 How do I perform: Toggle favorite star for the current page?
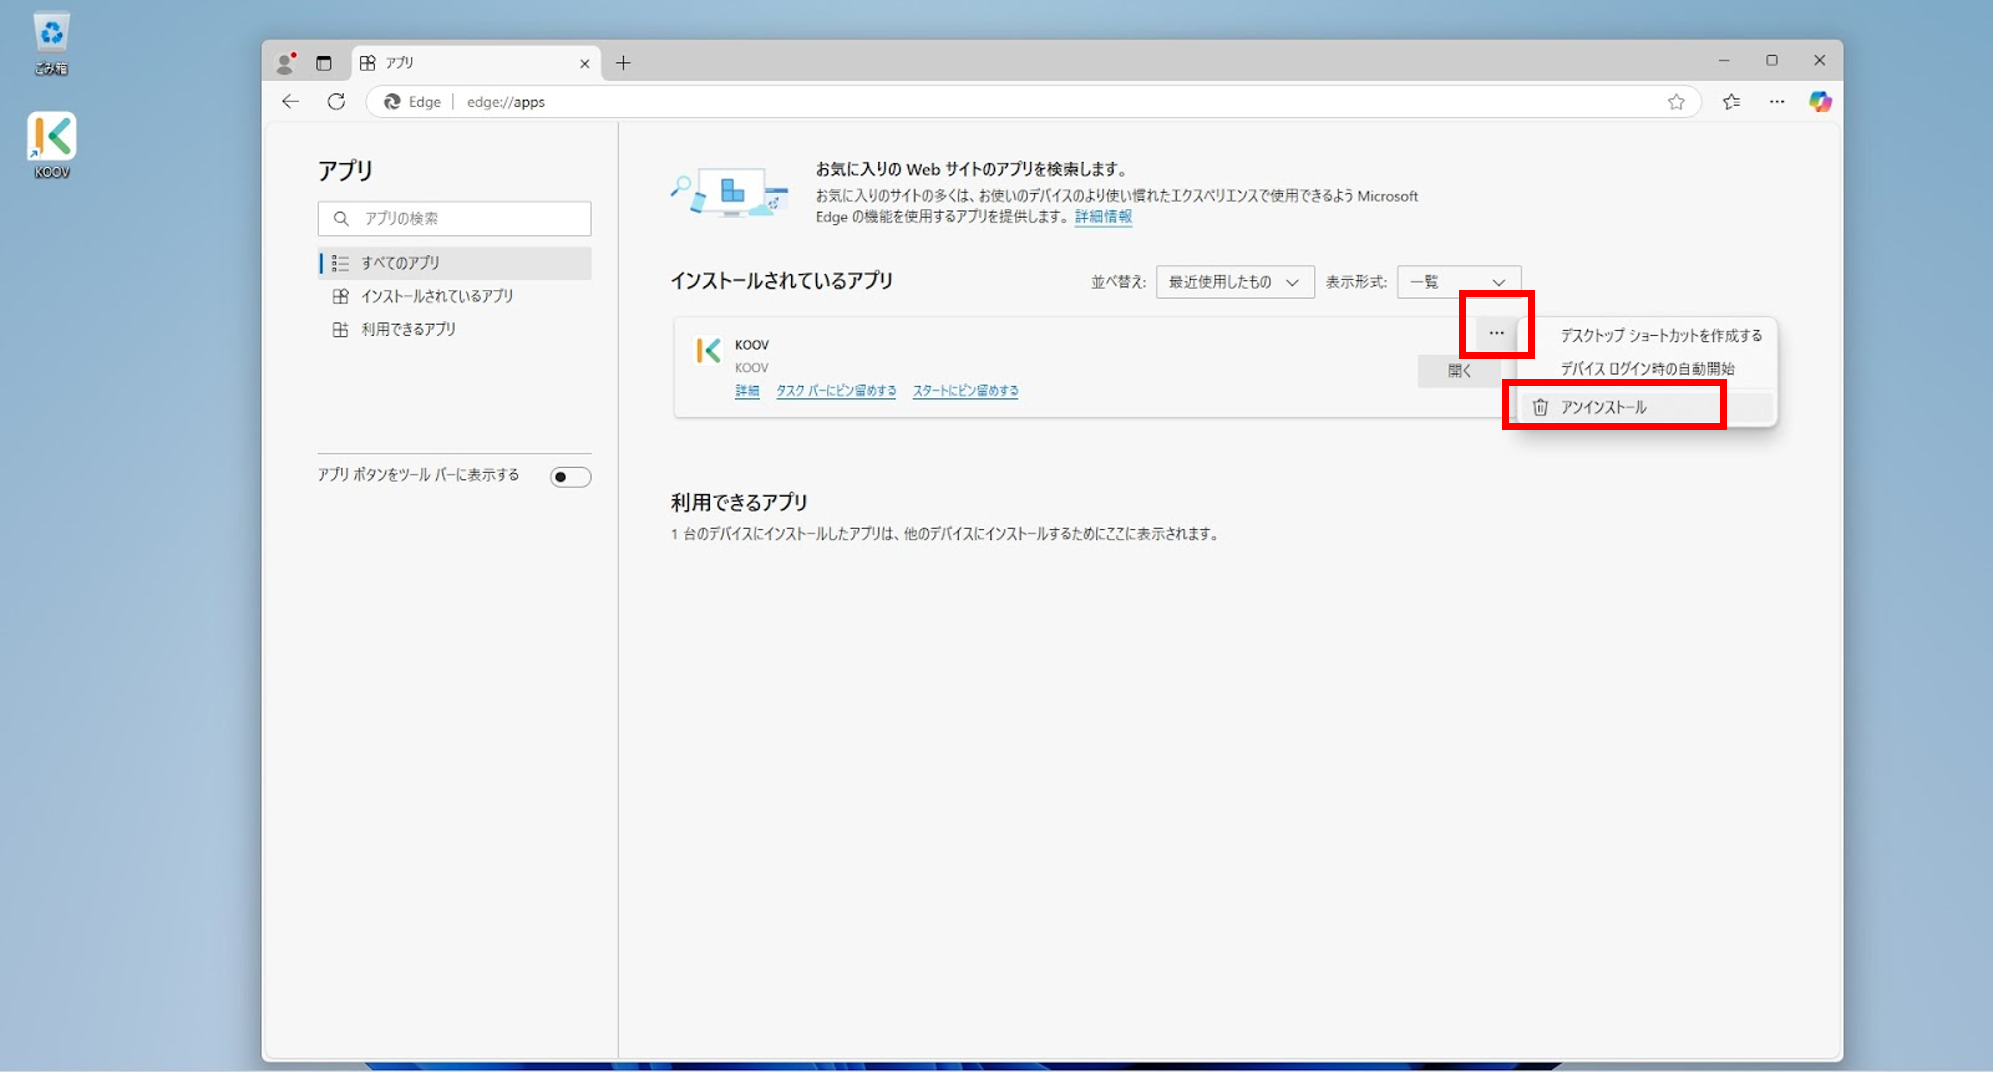click(1677, 101)
